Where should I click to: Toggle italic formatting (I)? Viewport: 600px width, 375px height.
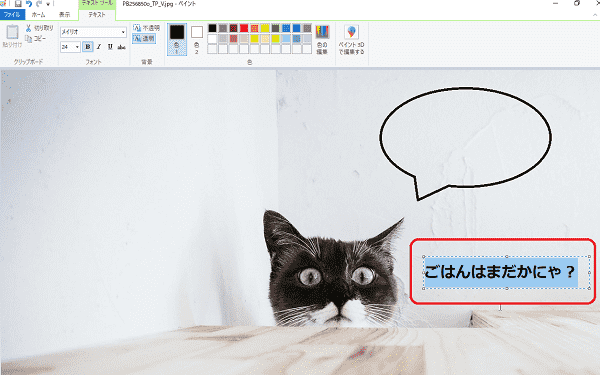99,47
